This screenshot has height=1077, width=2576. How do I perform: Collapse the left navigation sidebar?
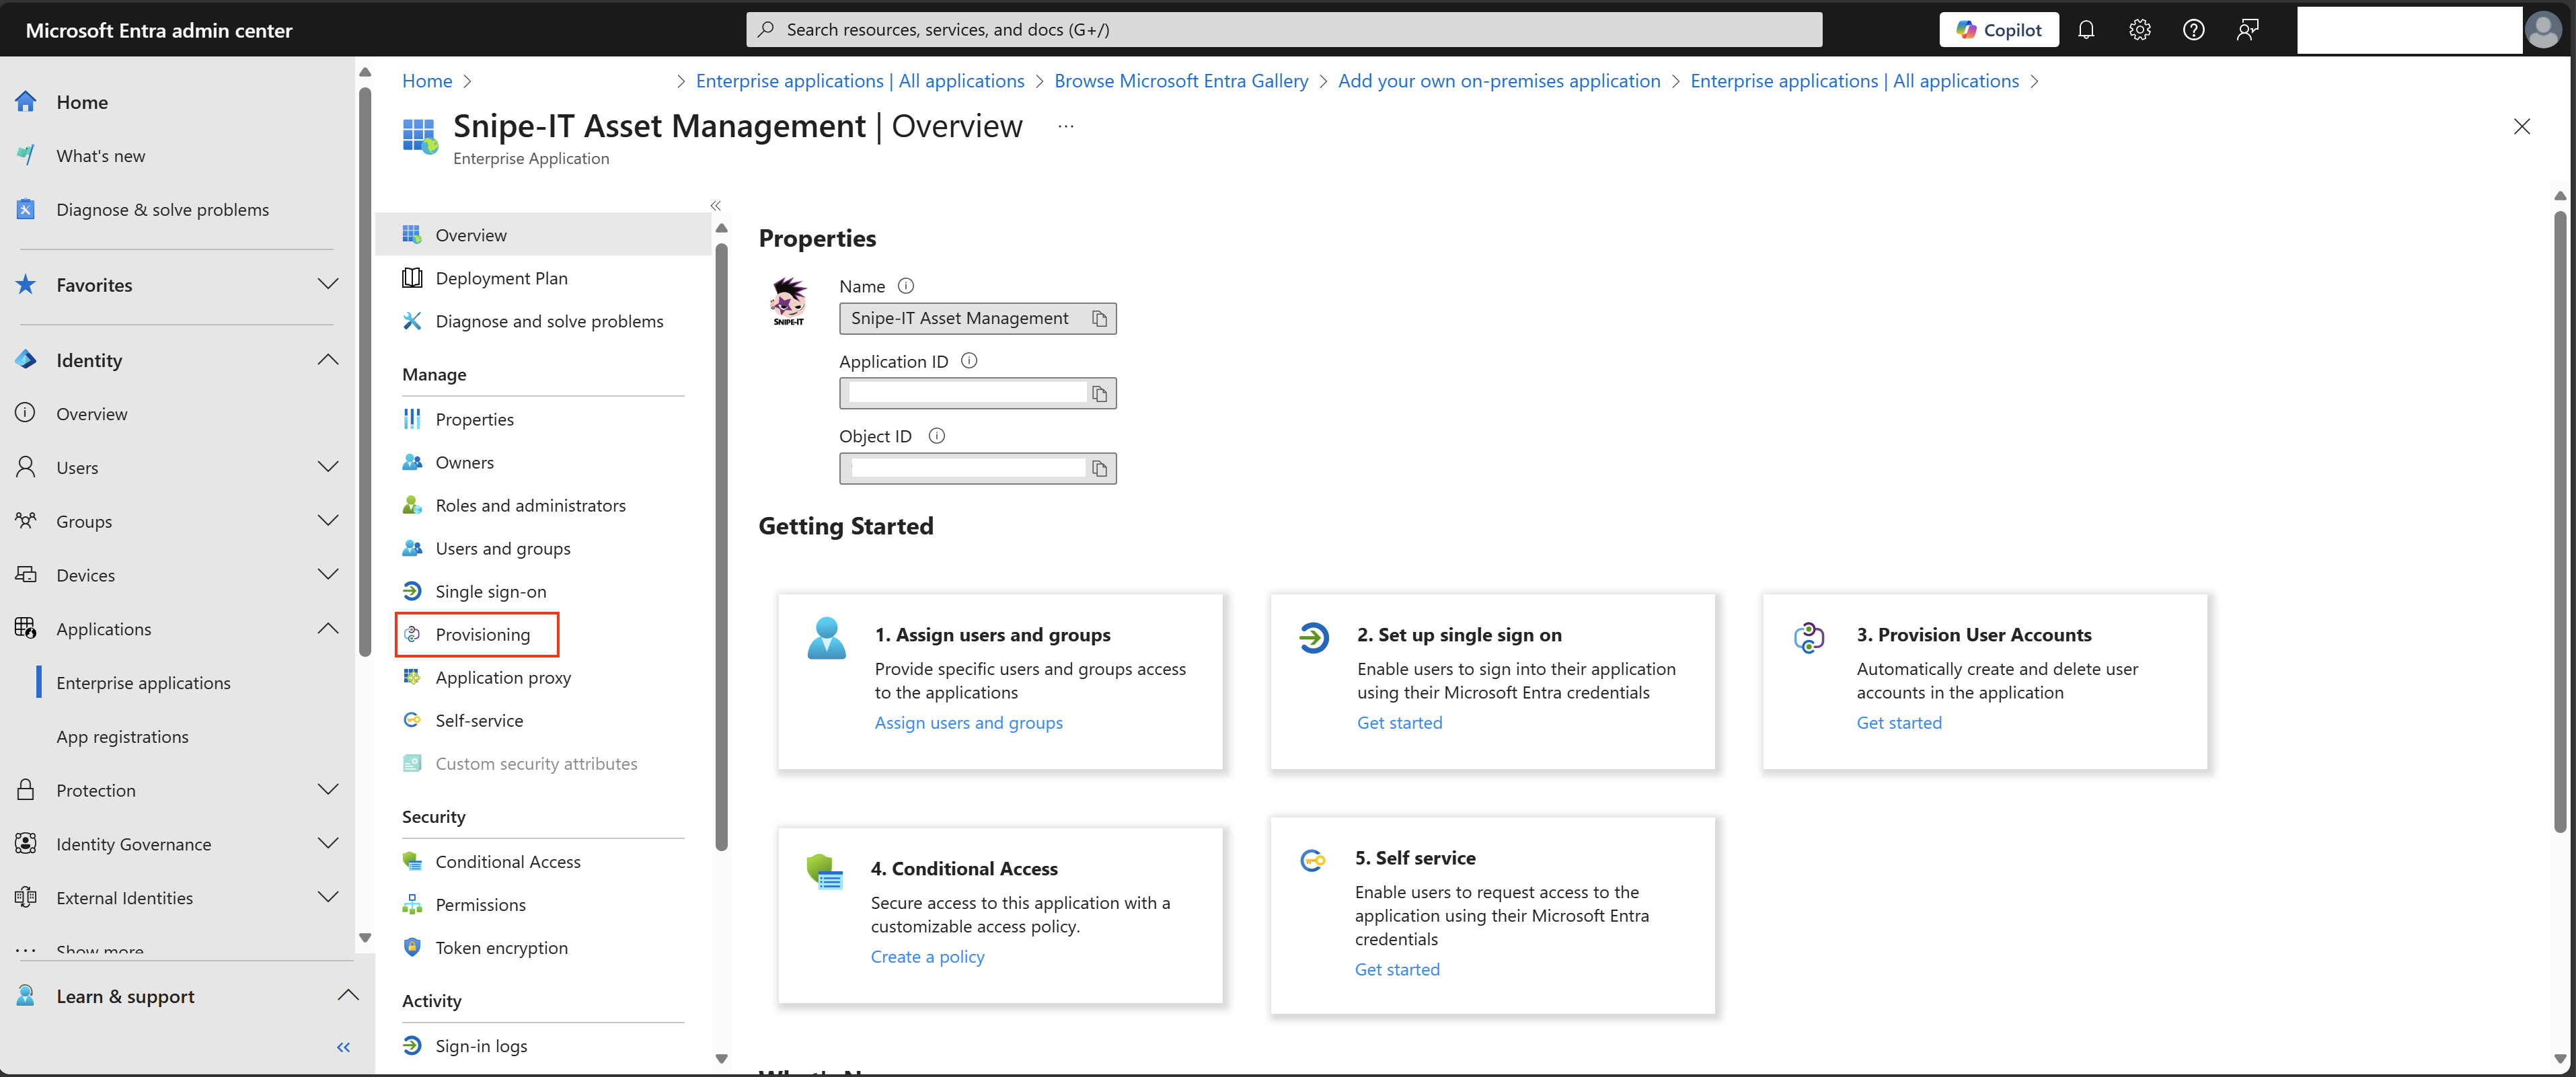point(343,1047)
